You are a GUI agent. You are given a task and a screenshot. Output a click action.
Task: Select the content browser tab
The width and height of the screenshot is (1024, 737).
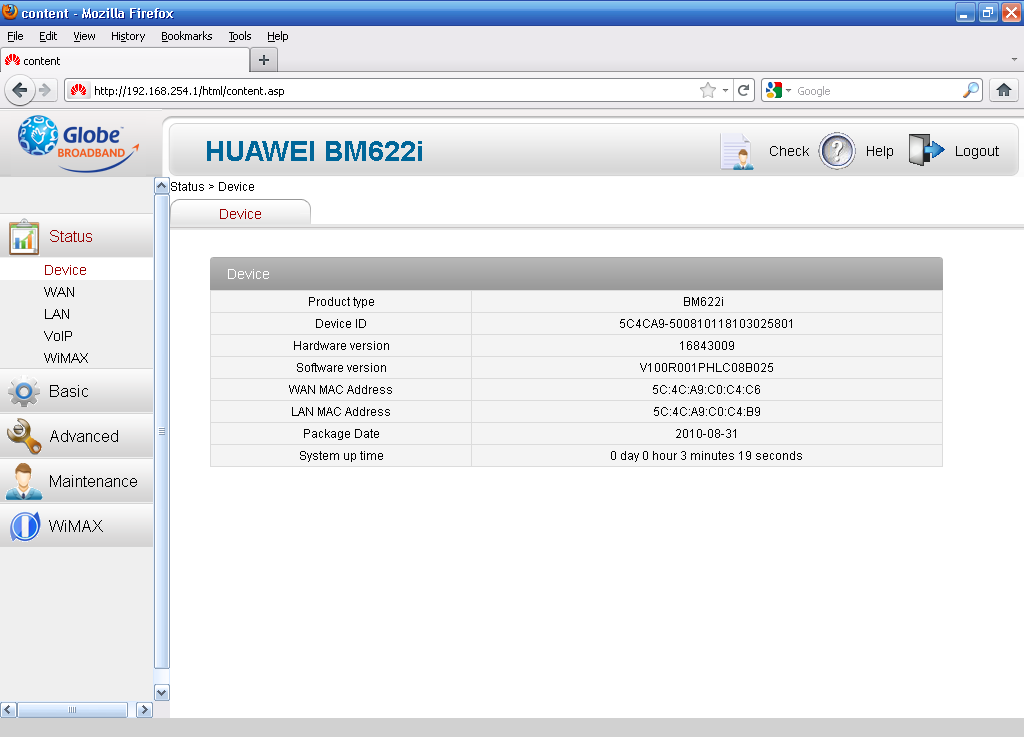pos(125,61)
